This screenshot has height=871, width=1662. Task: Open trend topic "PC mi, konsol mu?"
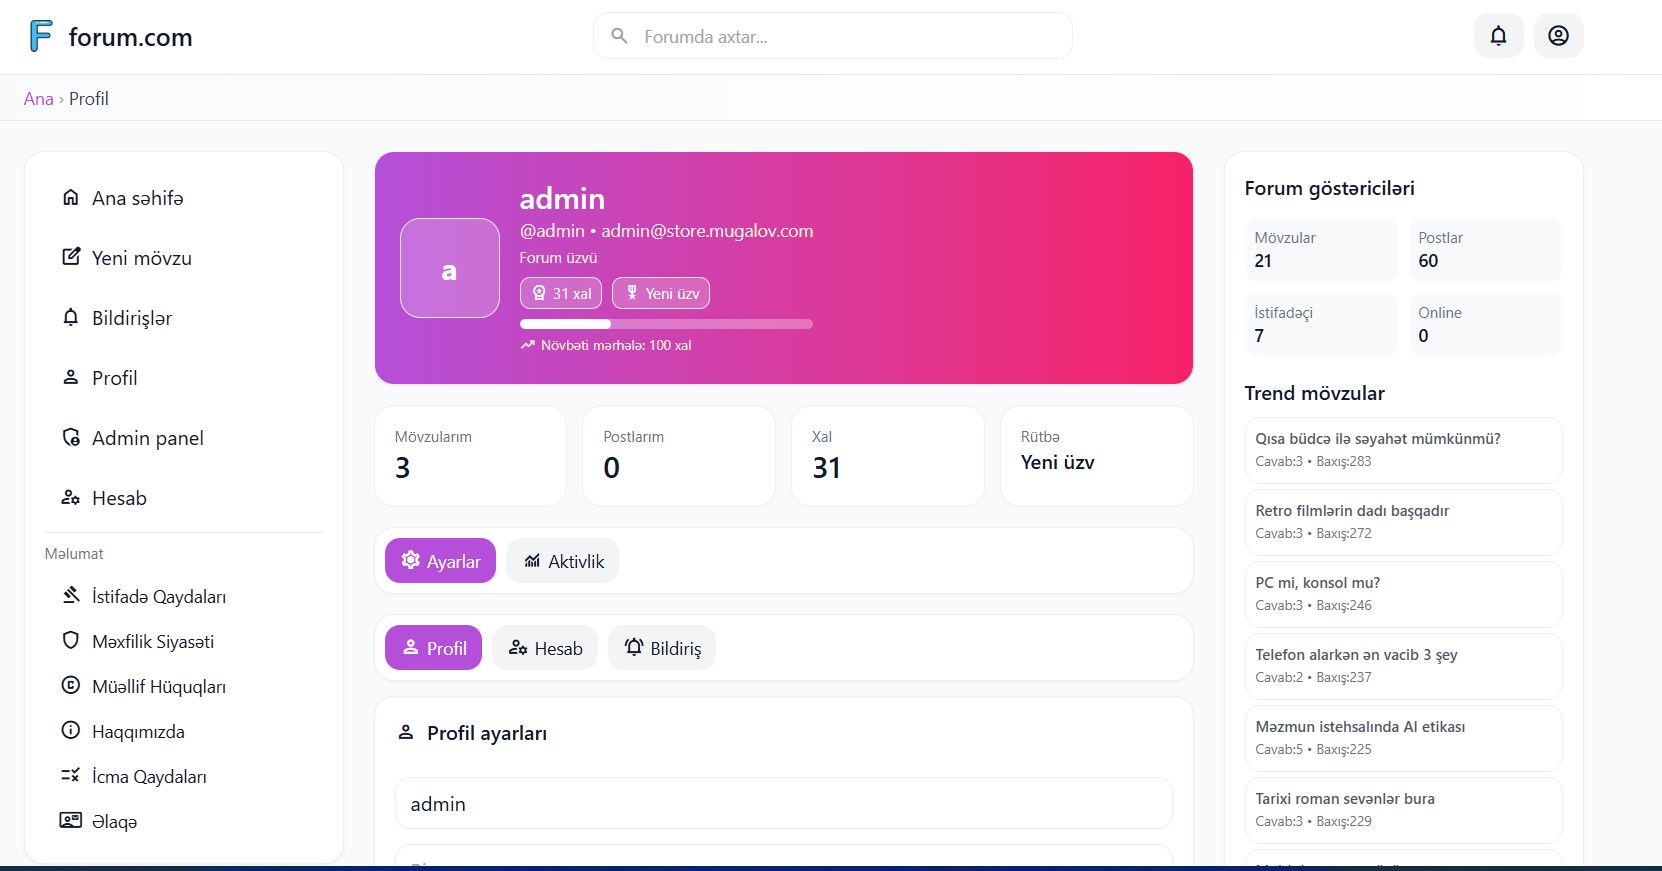(1317, 583)
